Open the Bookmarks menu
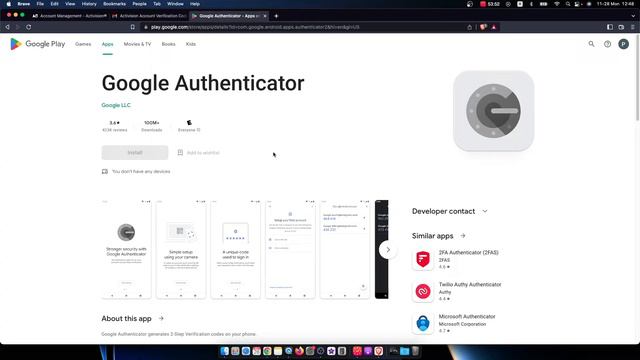Image resolution: width=640 pixels, height=360 pixels. [114, 4]
